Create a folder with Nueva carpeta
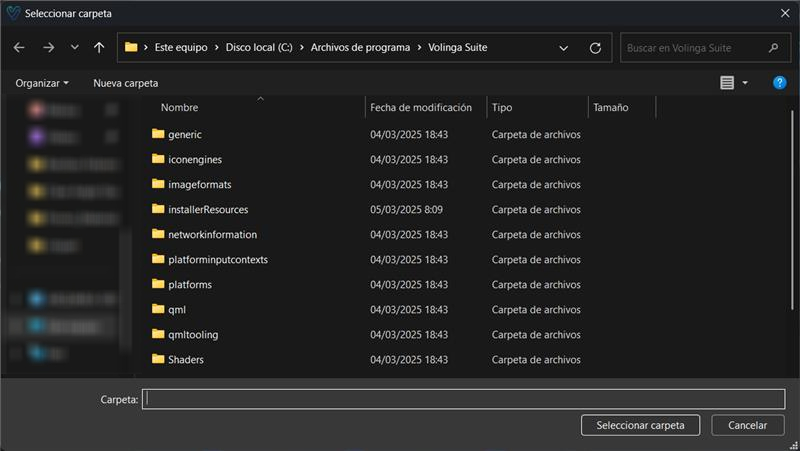The width and height of the screenshot is (800, 451). pyautogui.click(x=125, y=83)
